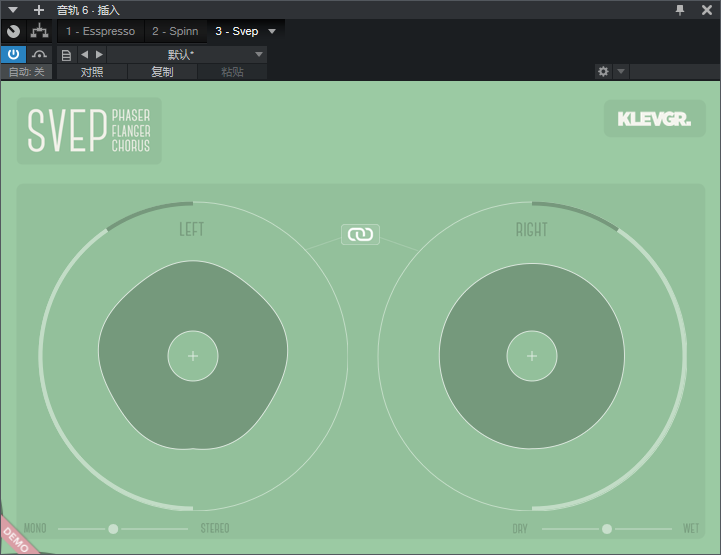This screenshot has width=721, height=555.
Task: Click the RIGHT channel center plus knob
Action: 532,356
